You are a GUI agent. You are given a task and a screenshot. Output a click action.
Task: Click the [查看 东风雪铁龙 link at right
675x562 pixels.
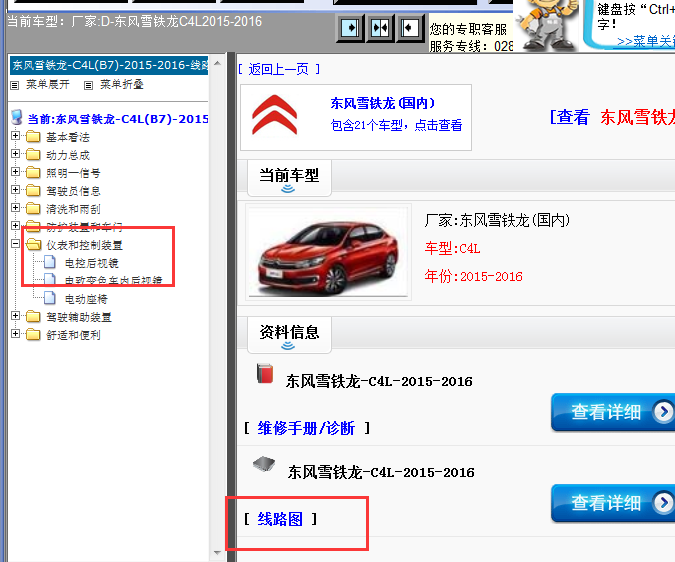click(x=612, y=117)
